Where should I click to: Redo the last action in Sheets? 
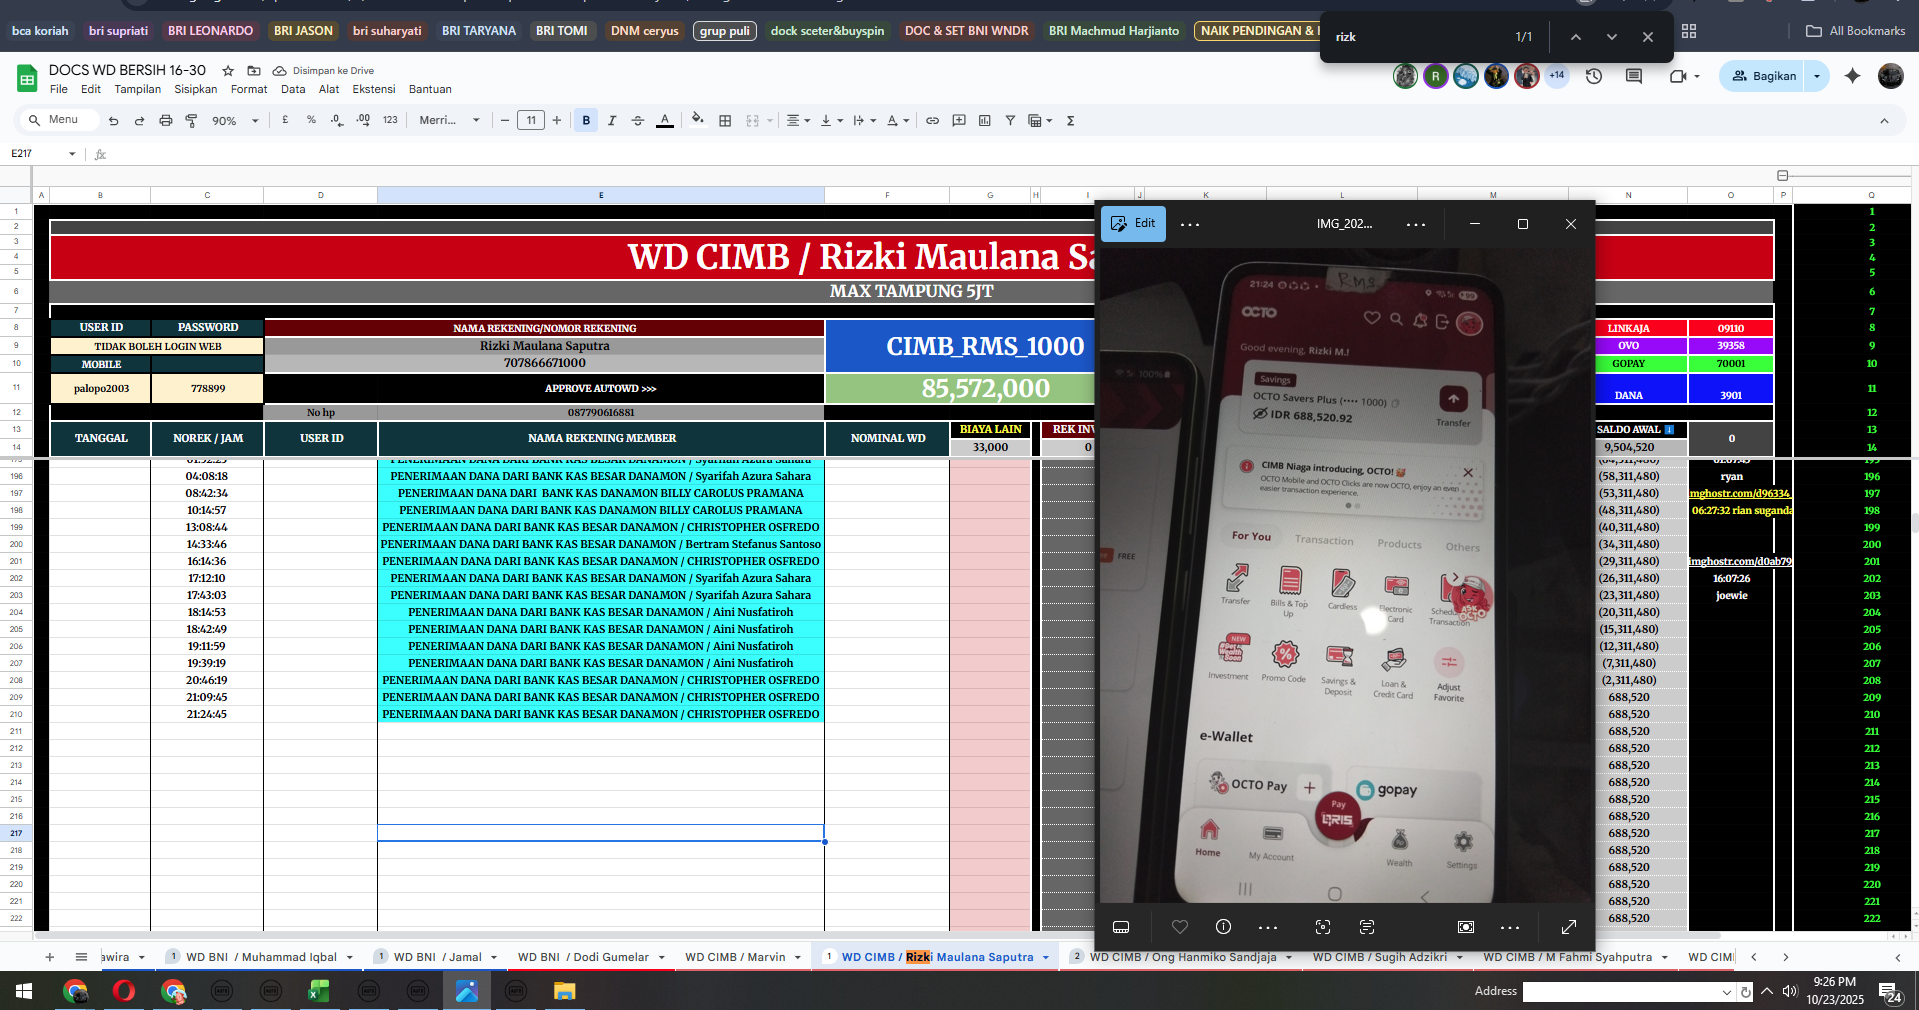click(139, 120)
